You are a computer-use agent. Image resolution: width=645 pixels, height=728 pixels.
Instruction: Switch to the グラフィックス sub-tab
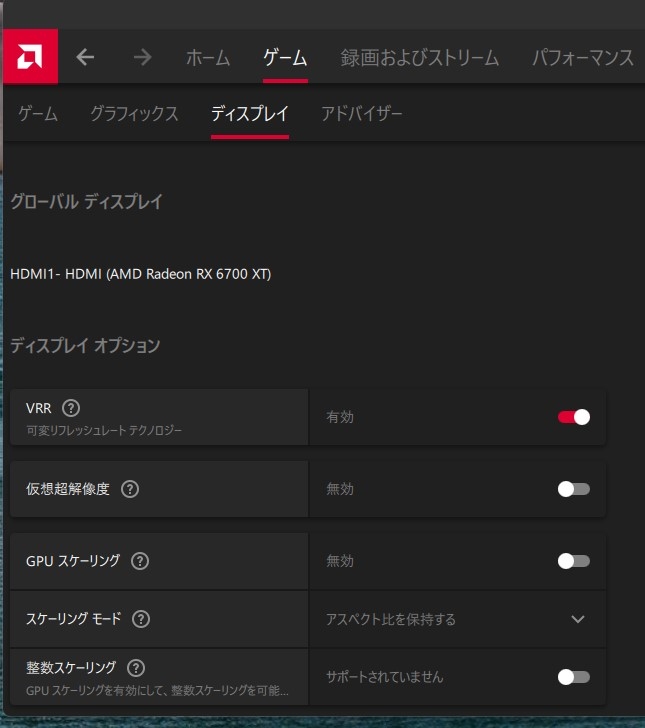[134, 114]
